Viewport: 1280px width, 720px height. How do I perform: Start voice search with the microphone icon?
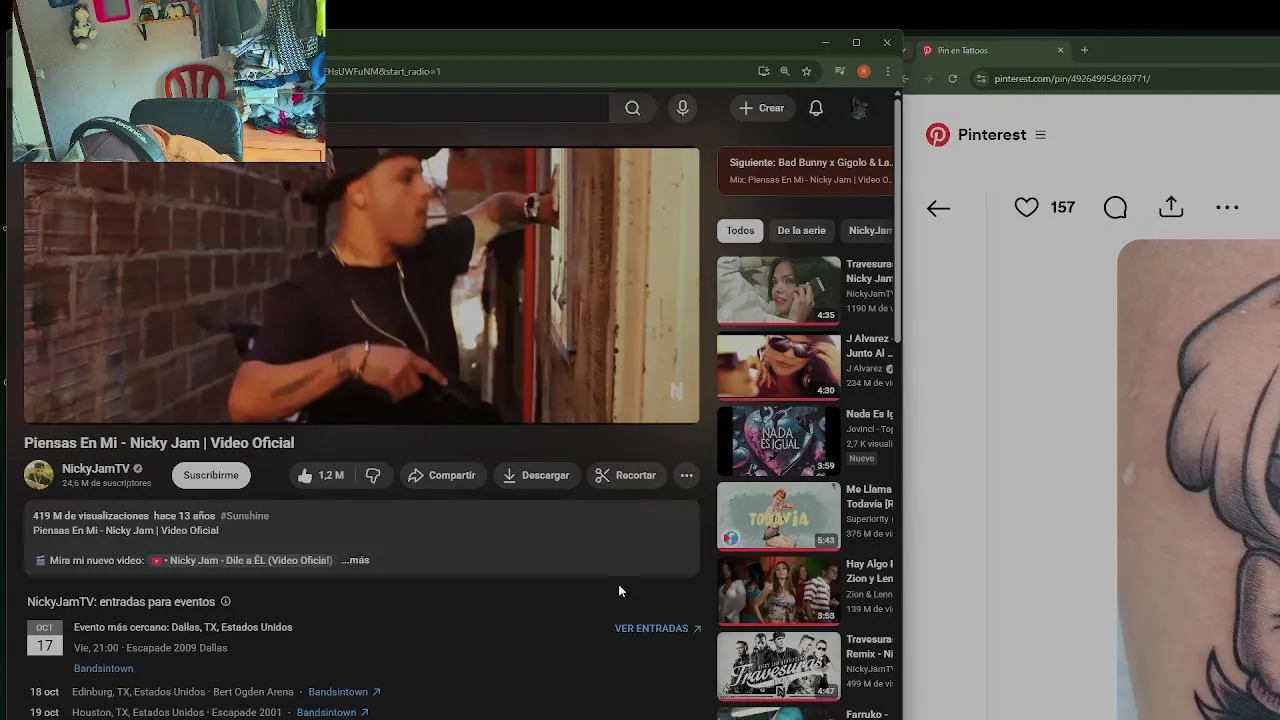pos(683,108)
